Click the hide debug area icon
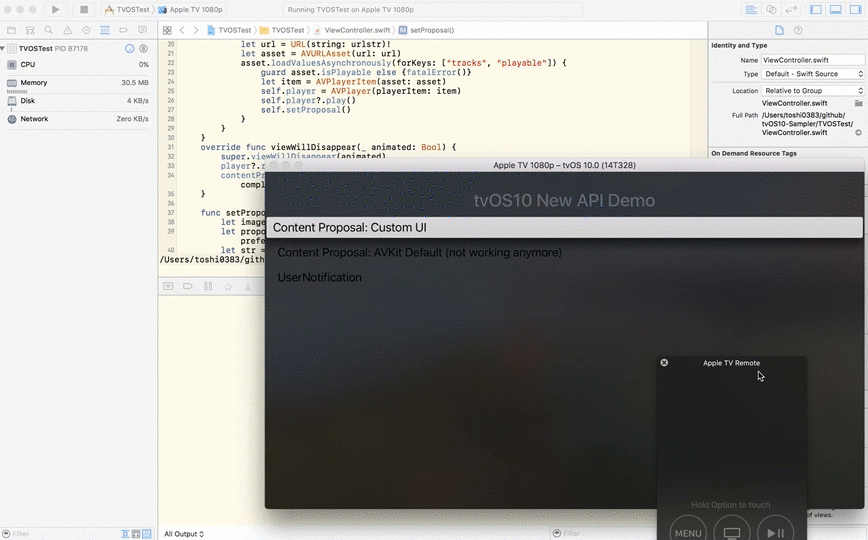Image resolution: width=868 pixels, height=540 pixels. click(x=168, y=286)
